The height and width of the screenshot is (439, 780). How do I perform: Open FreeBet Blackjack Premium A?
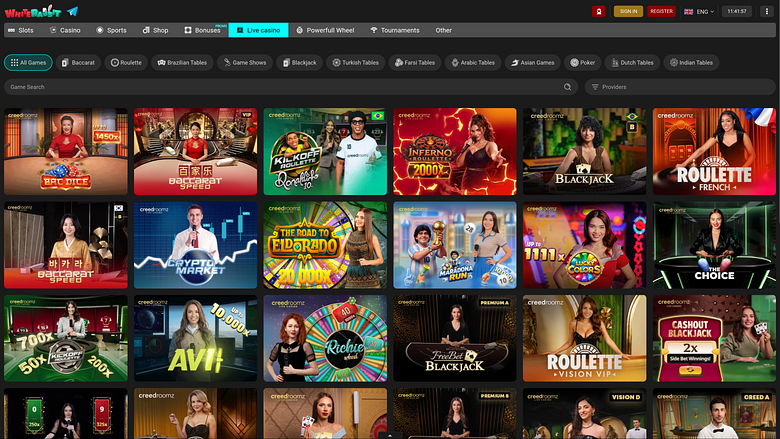[x=455, y=339]
